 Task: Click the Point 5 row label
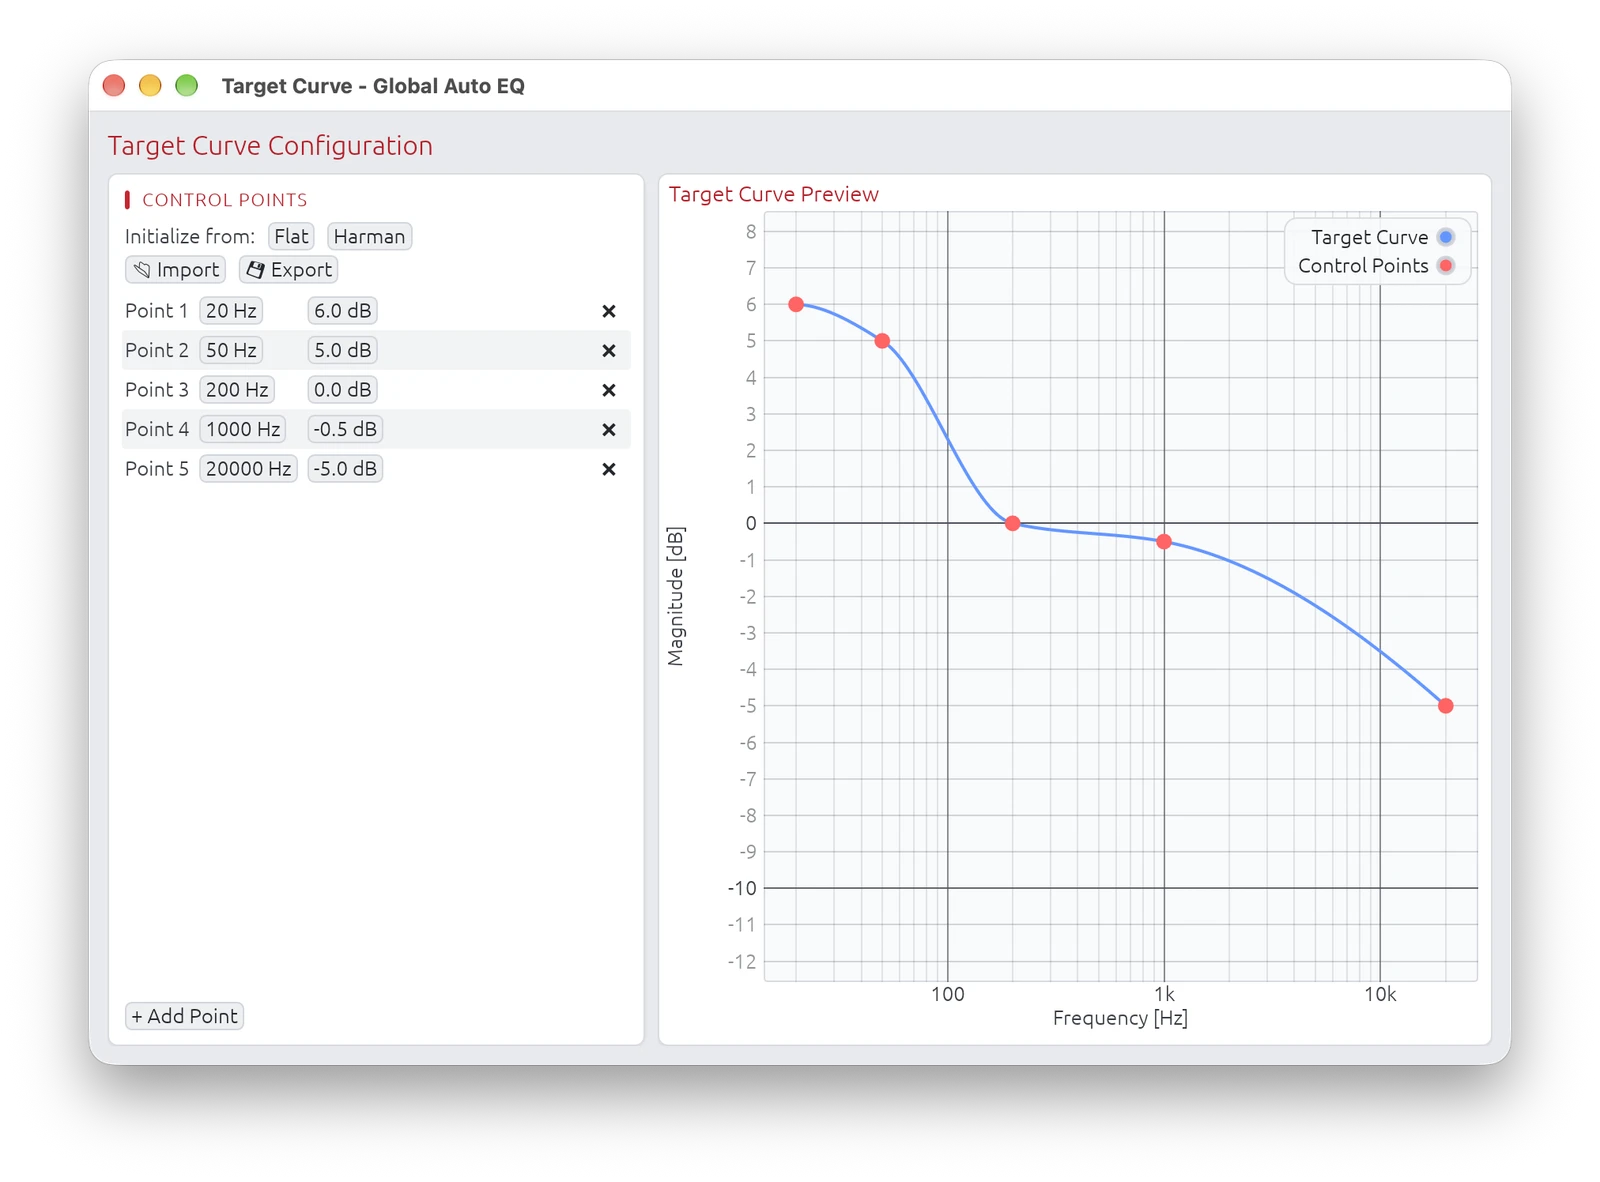[157, 469]
